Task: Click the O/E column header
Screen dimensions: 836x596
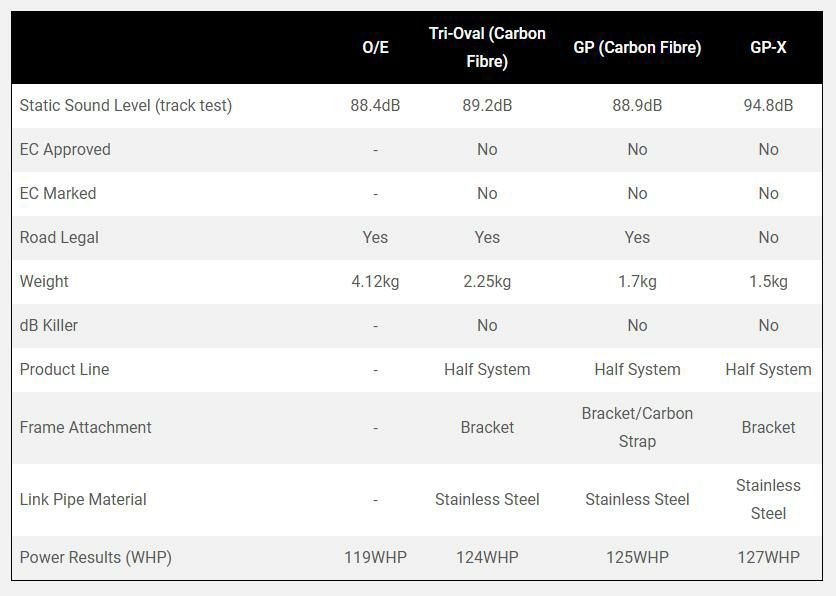Action: [375, 47]
